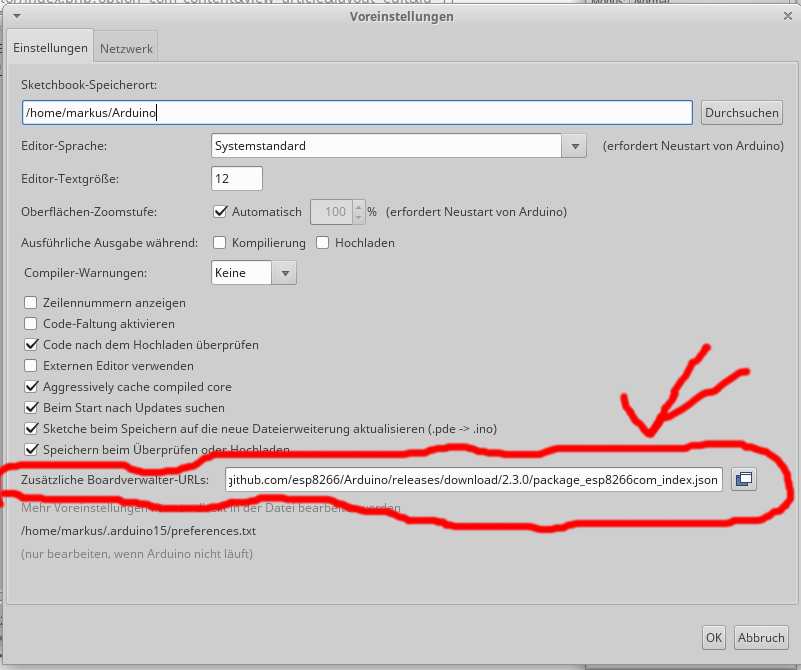Click the Sketchbook-Speicherort path field
The image size is (801, 670).
pyautogui.click(x=357, y=112)
